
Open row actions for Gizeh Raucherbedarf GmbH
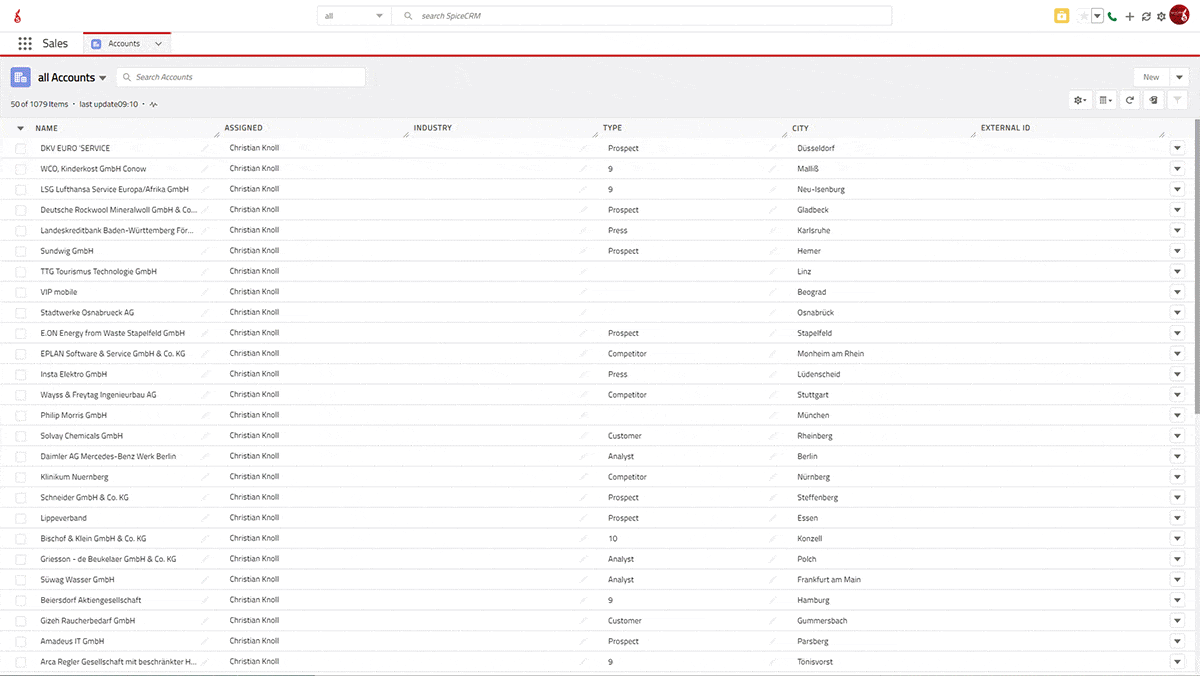tap(1177, 621)
